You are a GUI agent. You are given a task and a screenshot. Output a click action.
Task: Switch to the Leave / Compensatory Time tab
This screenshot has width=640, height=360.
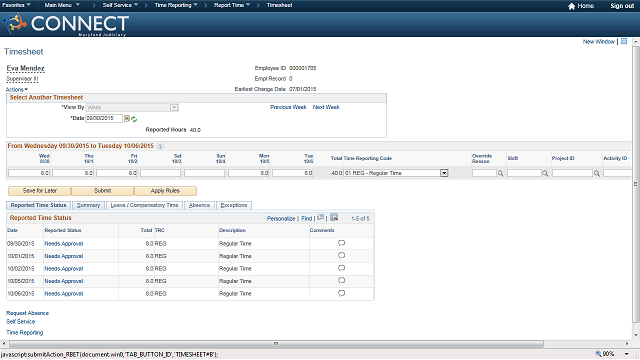[x=144, y=205]
